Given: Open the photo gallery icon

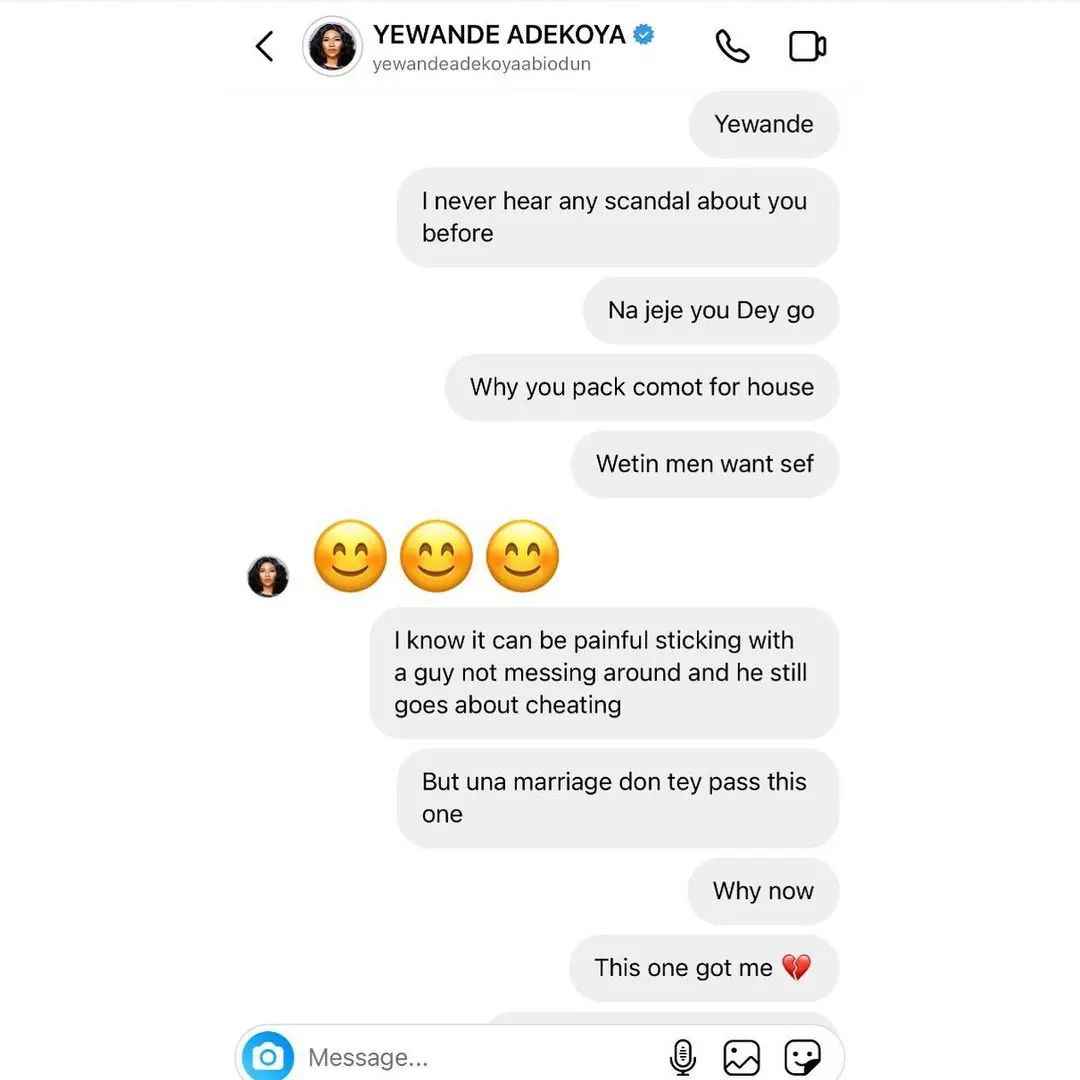Looking at the screenshot, I should point(741,1057).
